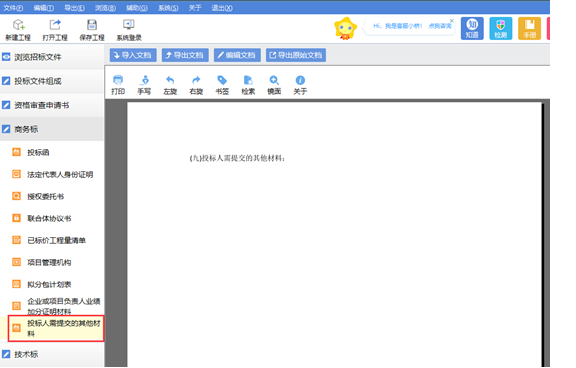Print the document with 打印 icon
The width and height of the screenshot is (576, 368).
[118, 80]
